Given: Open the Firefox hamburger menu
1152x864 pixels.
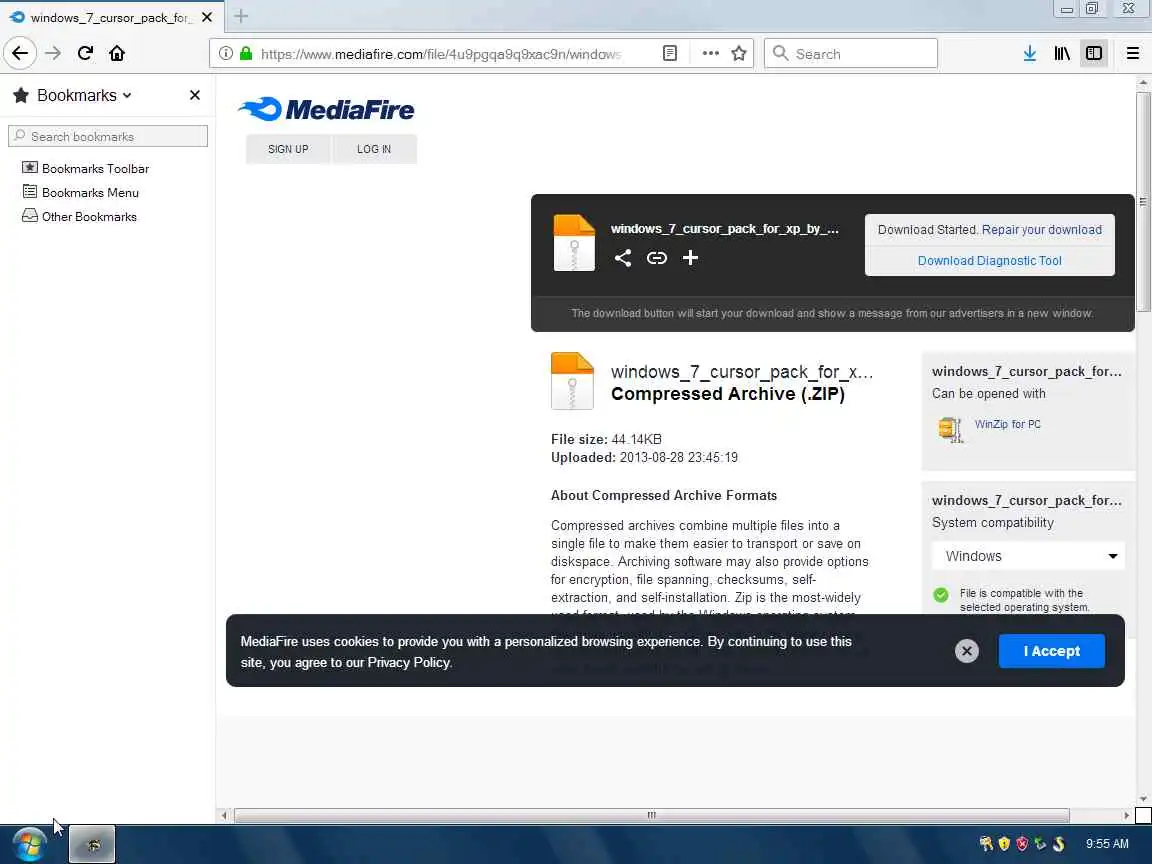Looking at the screenshot, I should tap(1133, 53).
